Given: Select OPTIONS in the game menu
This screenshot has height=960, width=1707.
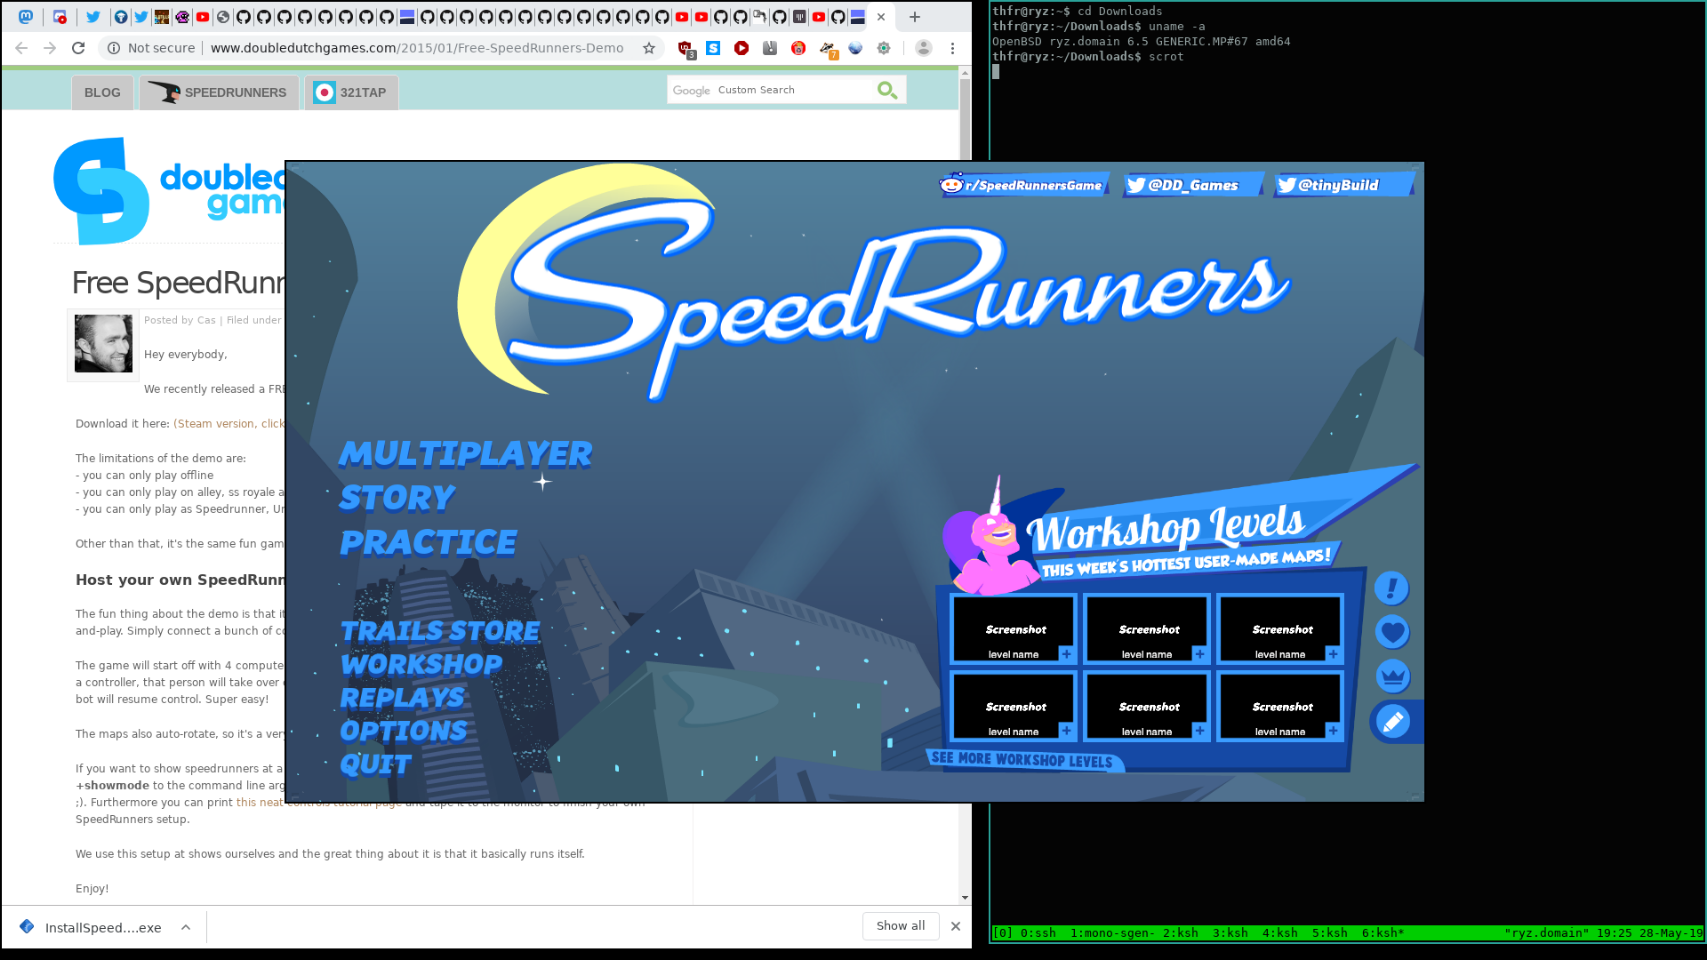Looking at the screenshot, I should coord(403,731).
